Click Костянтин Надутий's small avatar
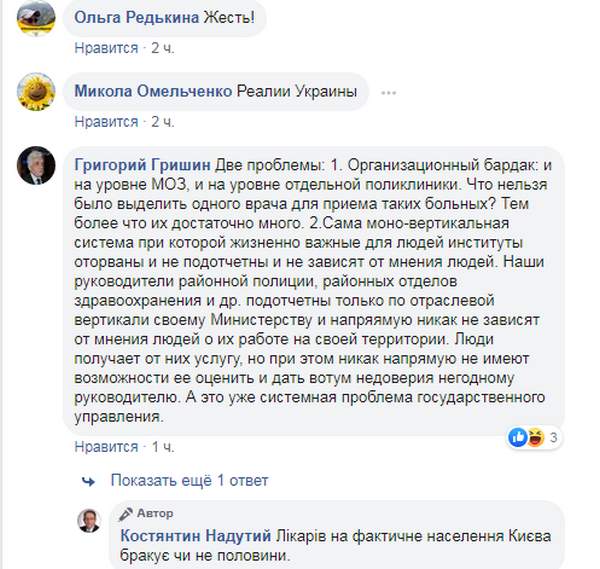Screen dimensions: 600x569 click(89, 521)
